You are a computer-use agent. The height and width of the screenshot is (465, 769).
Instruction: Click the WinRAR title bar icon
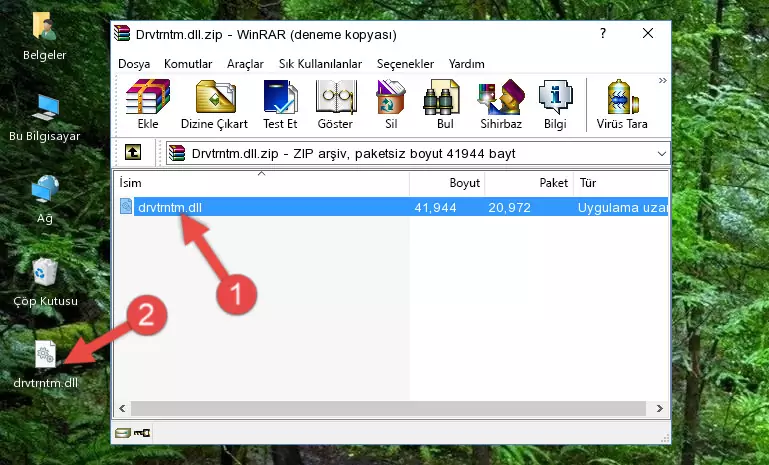122,34
